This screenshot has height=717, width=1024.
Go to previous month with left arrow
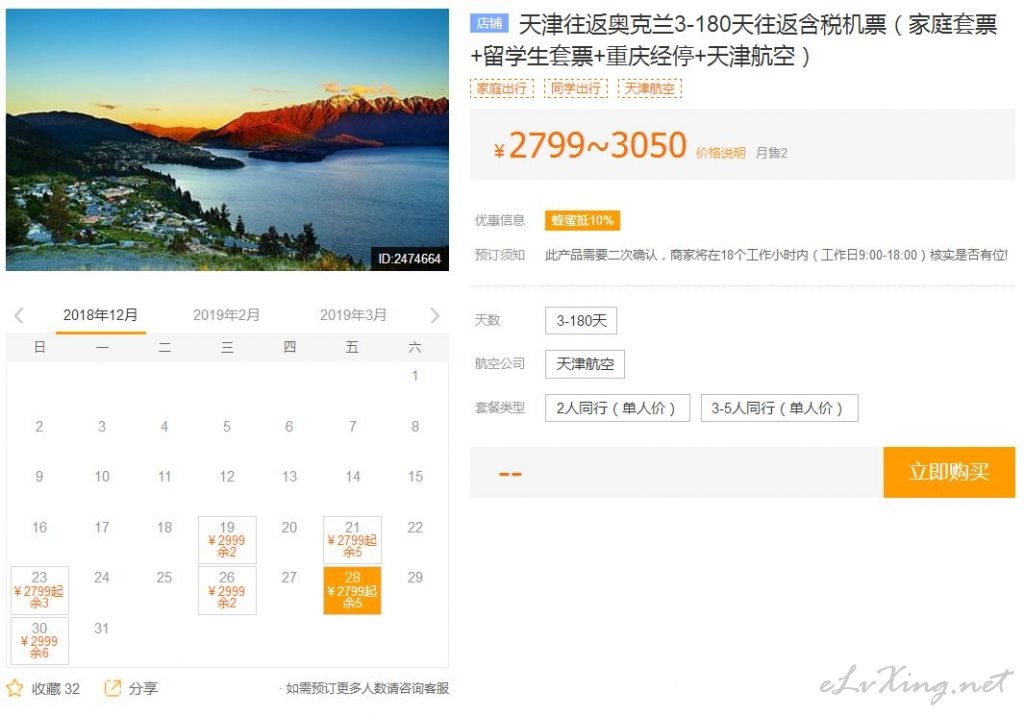point(19,315)
